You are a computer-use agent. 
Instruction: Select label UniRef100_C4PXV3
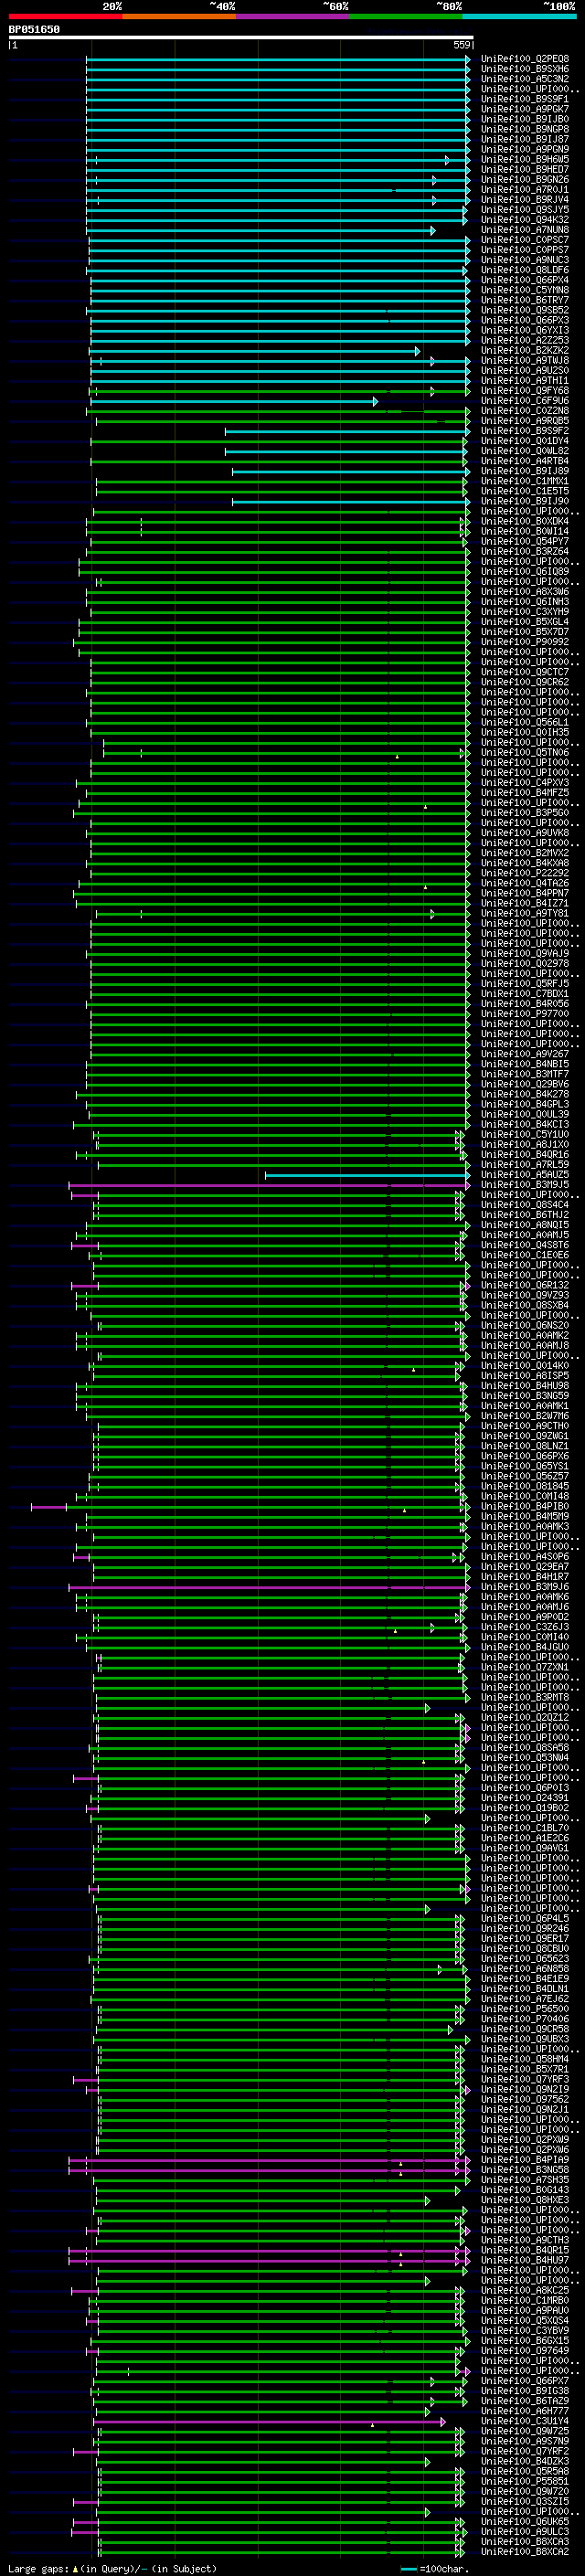pyautogui.click(x=525, y=783)
